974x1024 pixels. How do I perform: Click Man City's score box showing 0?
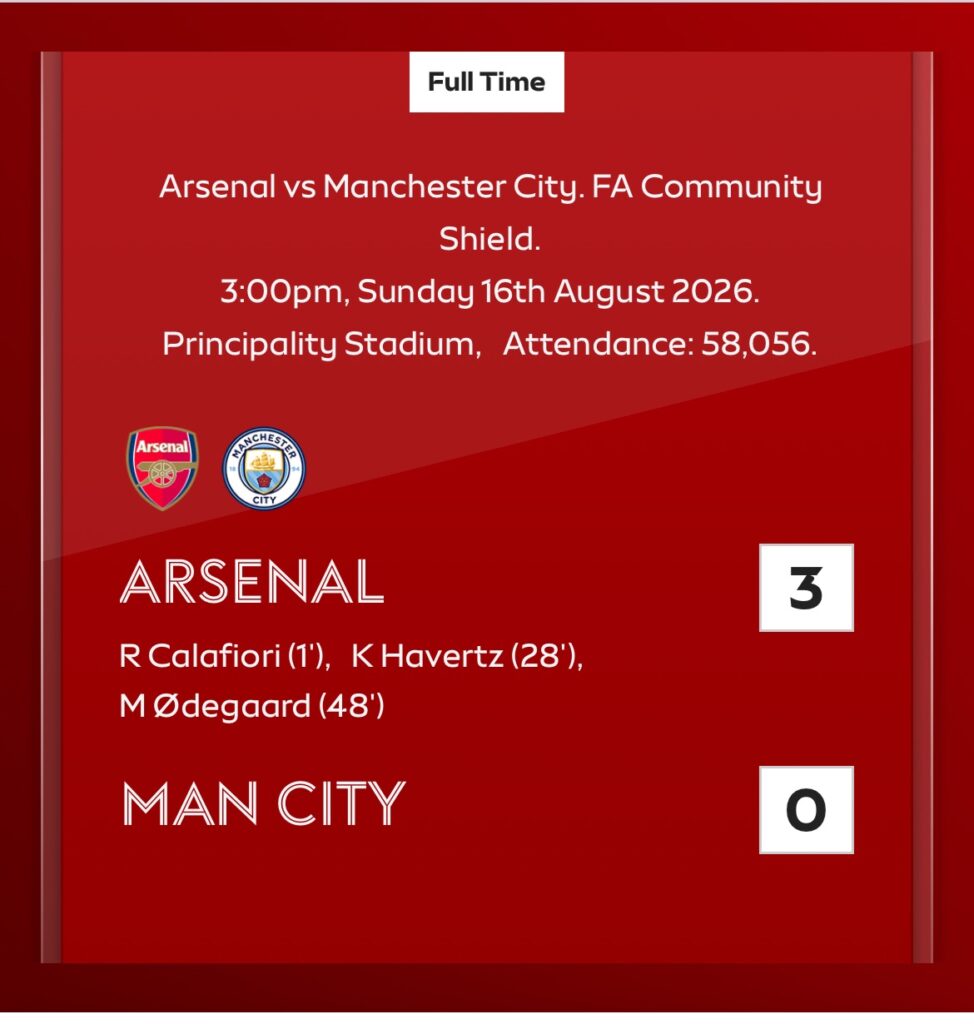[x=806, y=810]
